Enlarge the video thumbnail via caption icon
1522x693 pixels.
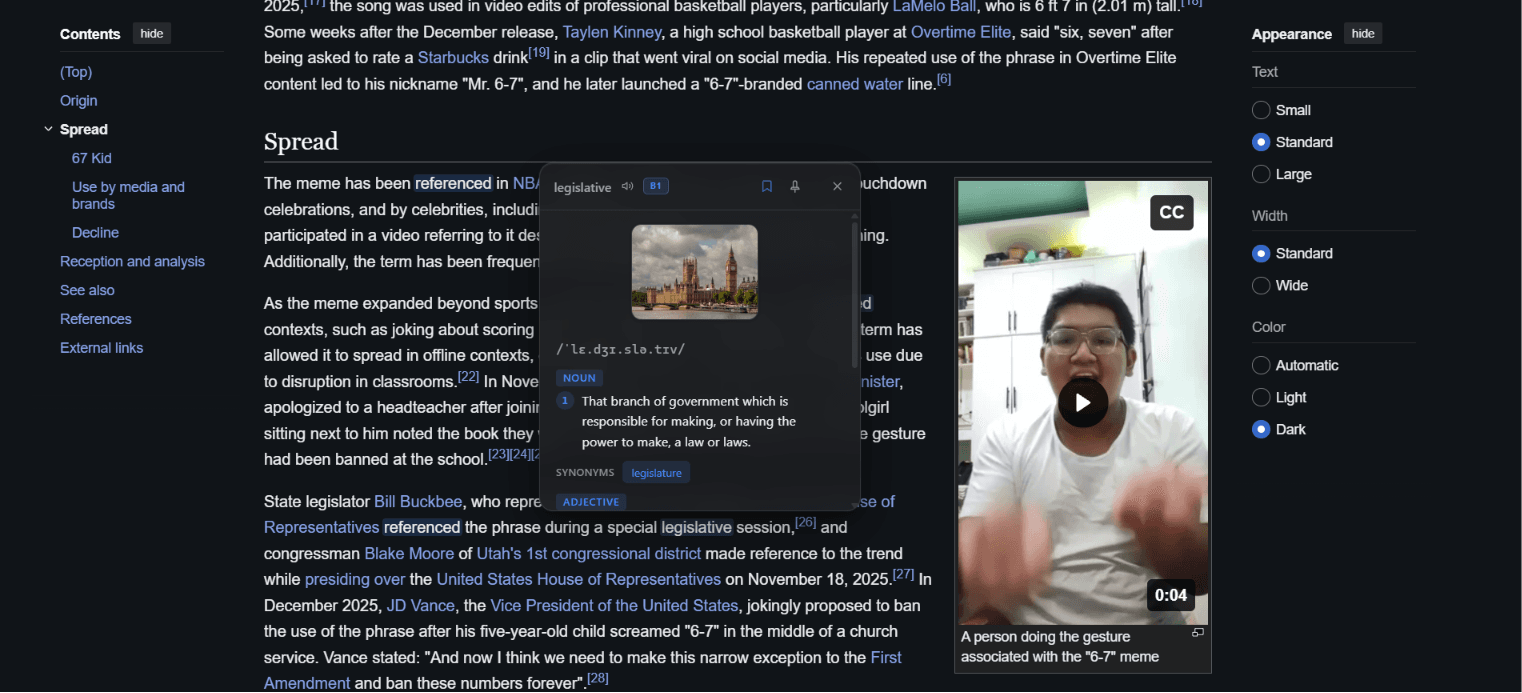[1198, 632]
